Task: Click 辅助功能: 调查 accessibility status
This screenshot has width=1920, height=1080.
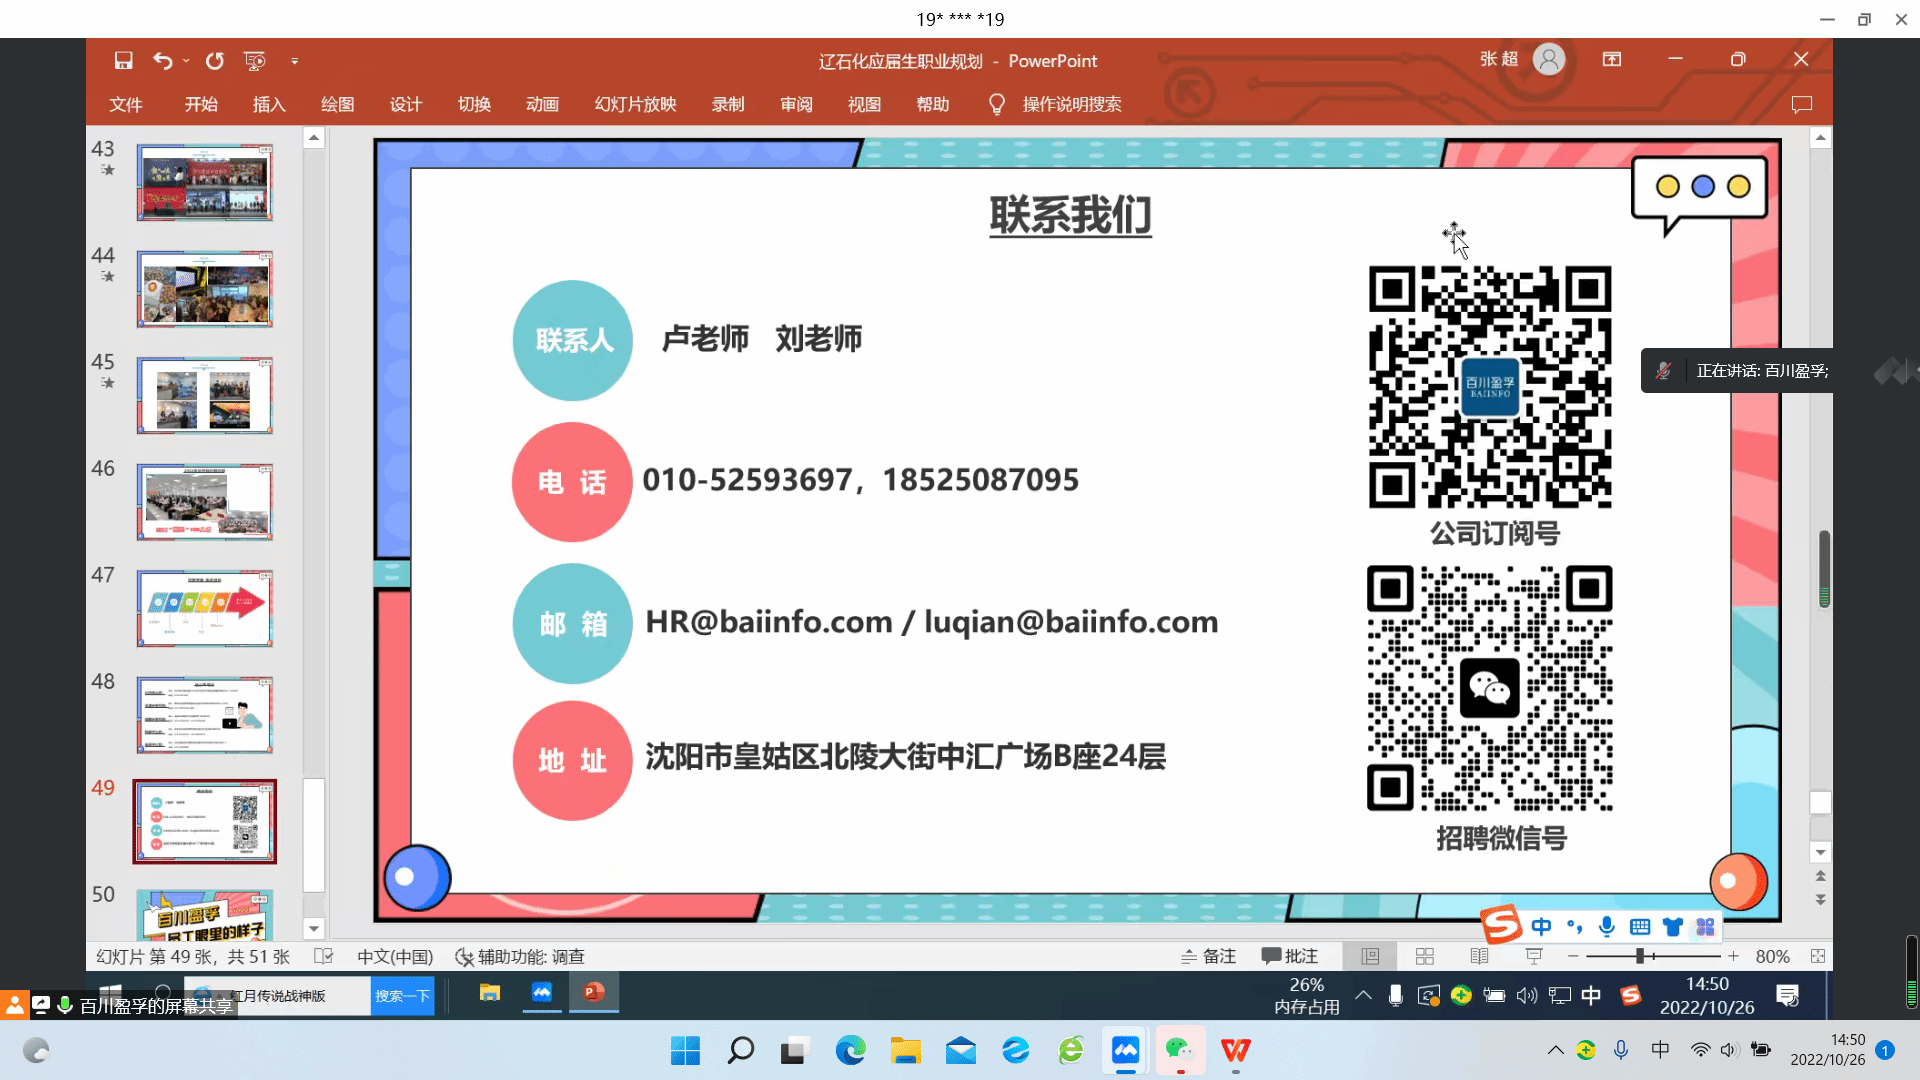Action: (520, 957)
